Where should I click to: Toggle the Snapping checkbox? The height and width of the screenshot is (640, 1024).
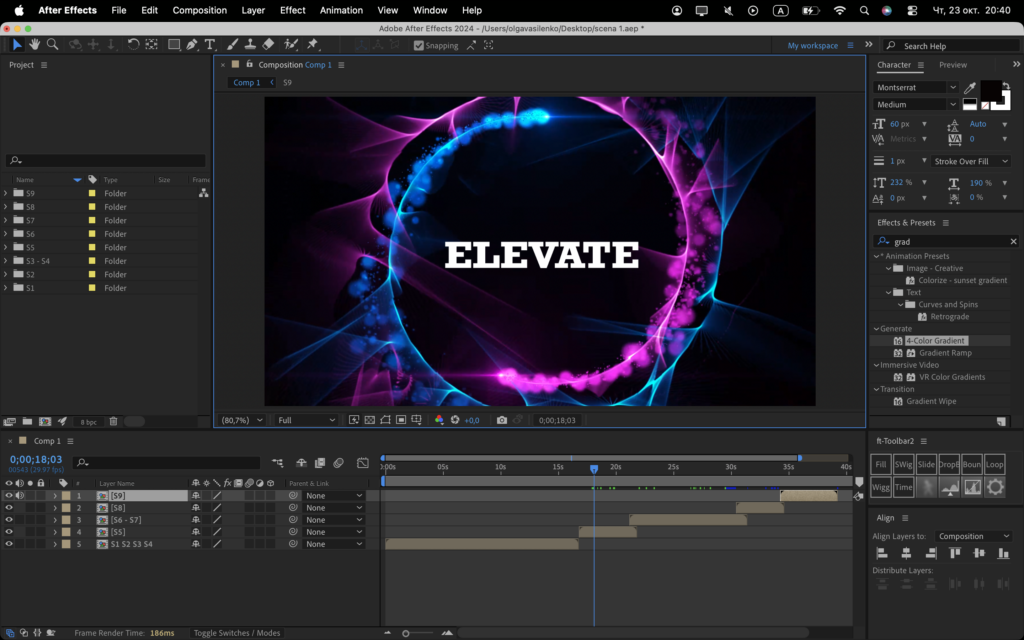click(419, 45)
